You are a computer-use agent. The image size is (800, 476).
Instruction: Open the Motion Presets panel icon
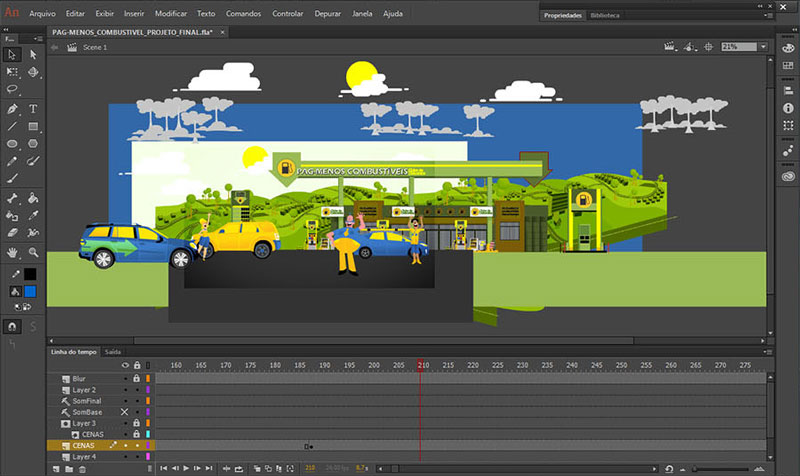pyautogui.click(x=788, y=151)
